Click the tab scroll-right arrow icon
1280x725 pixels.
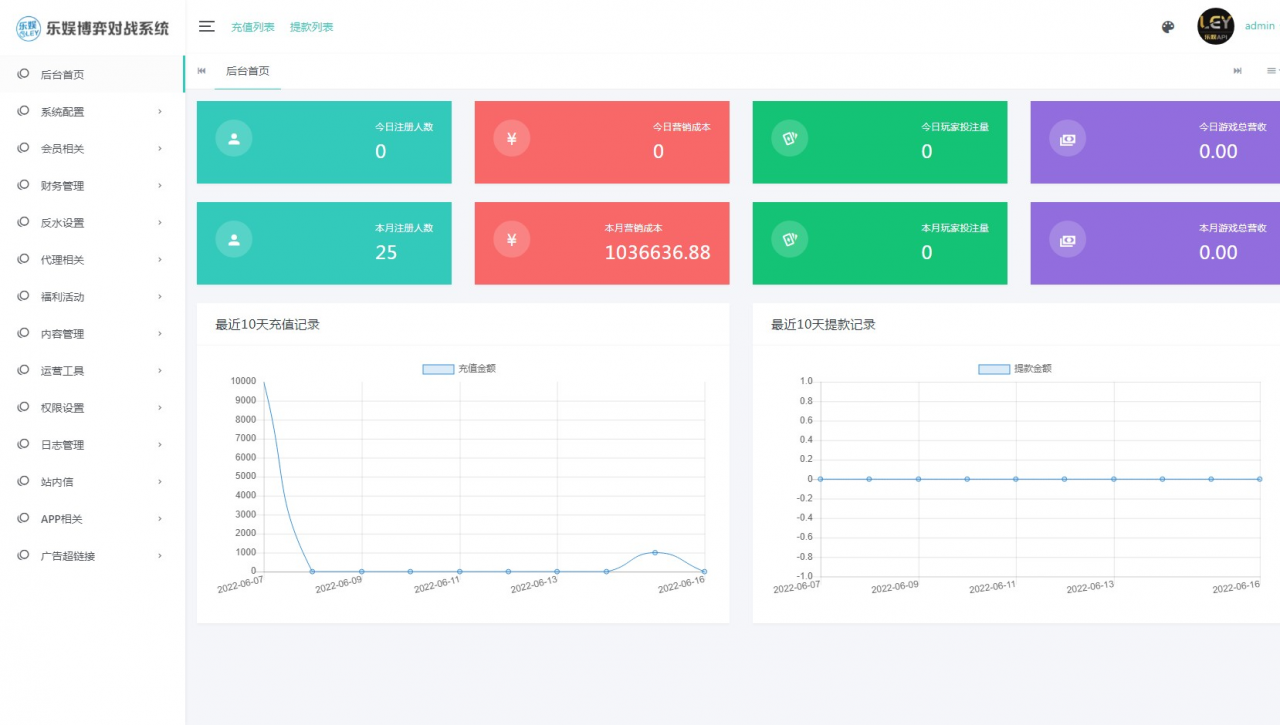[1238, 71]
